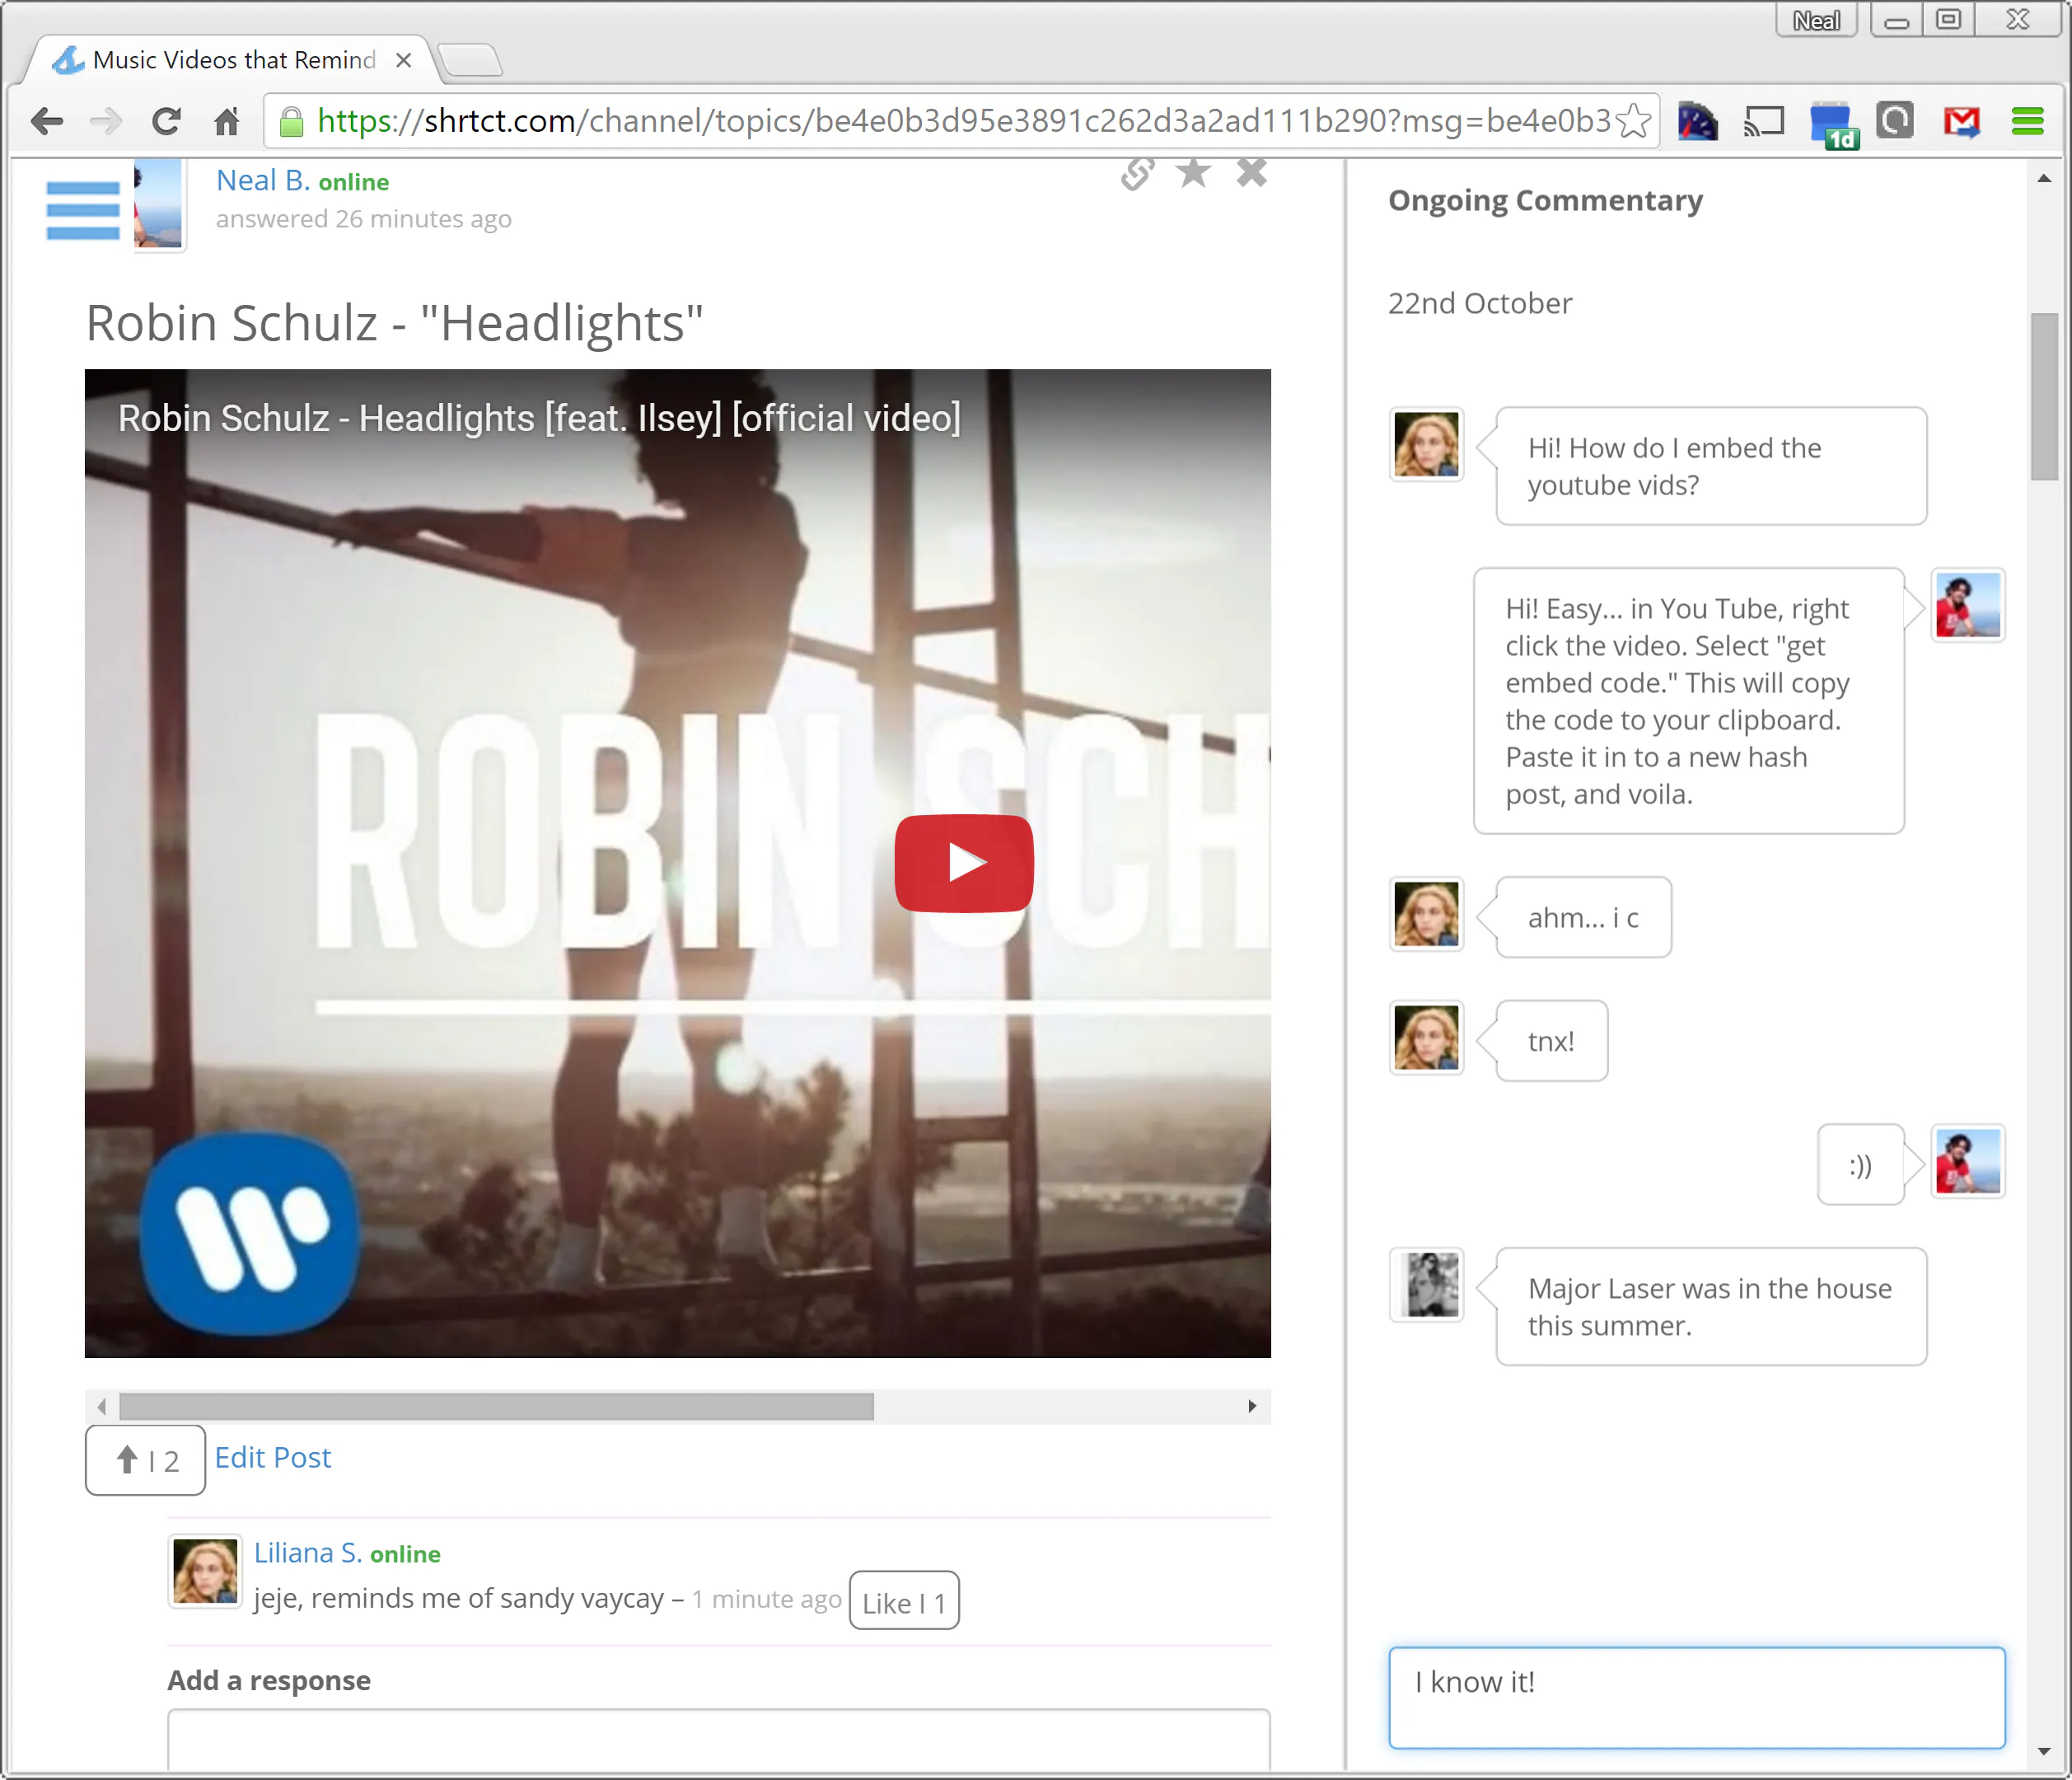The width and height of the screenshot is (2072, 1780).
Task: Click the video title 'Robin Schulz - Headlights [feat. Ilsey]'
Action: 540,418
